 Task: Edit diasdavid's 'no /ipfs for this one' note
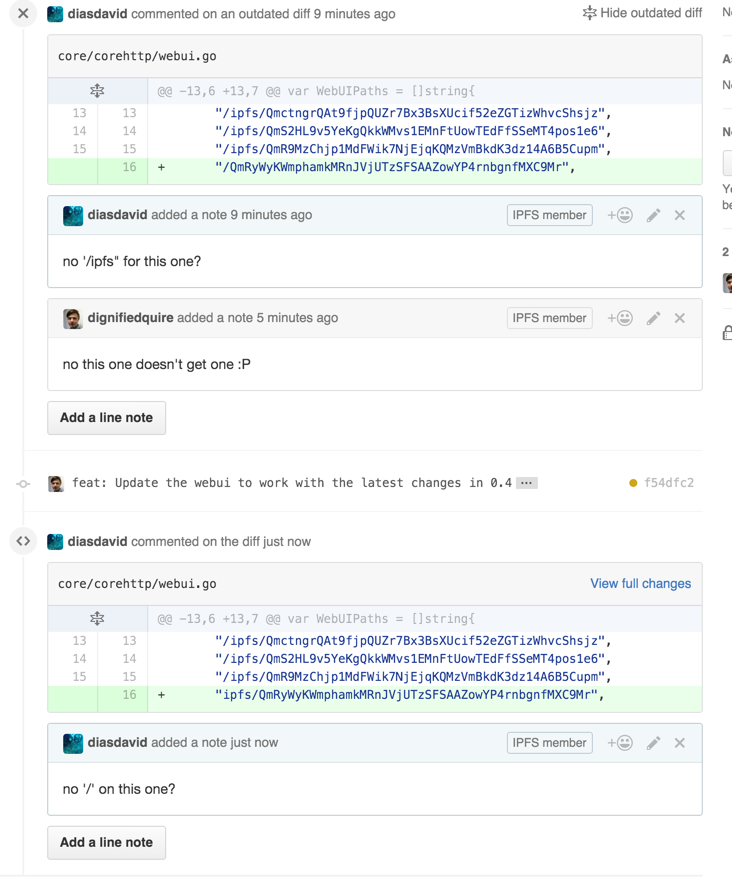(654, 215)
